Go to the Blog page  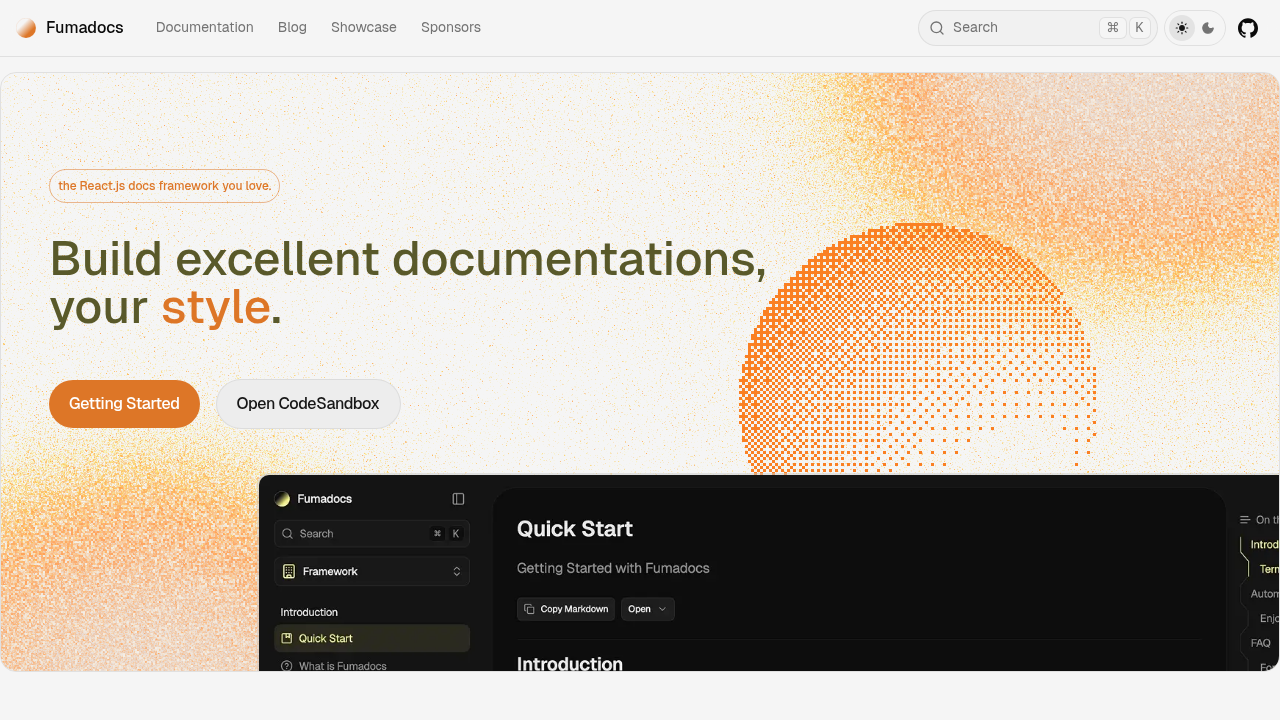[292, 28]
